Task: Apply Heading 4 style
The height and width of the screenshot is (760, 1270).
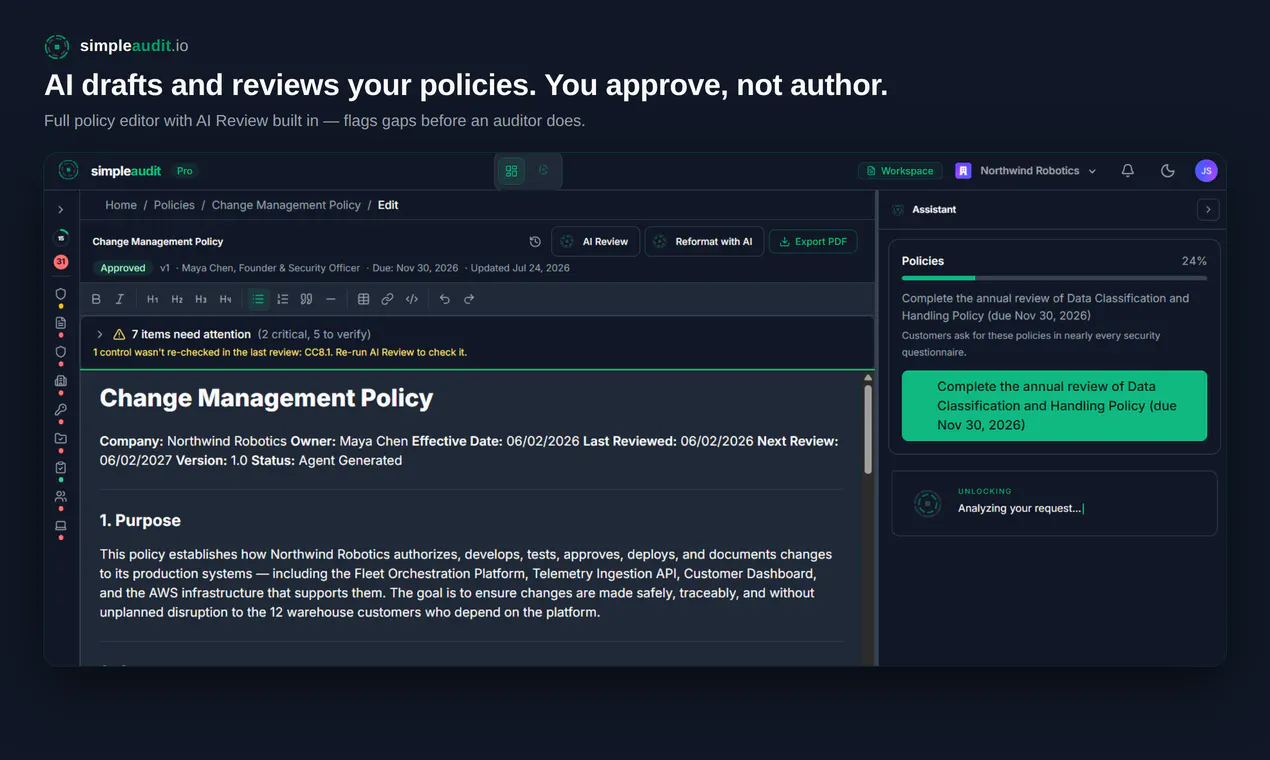Action: tap(225, 299)
